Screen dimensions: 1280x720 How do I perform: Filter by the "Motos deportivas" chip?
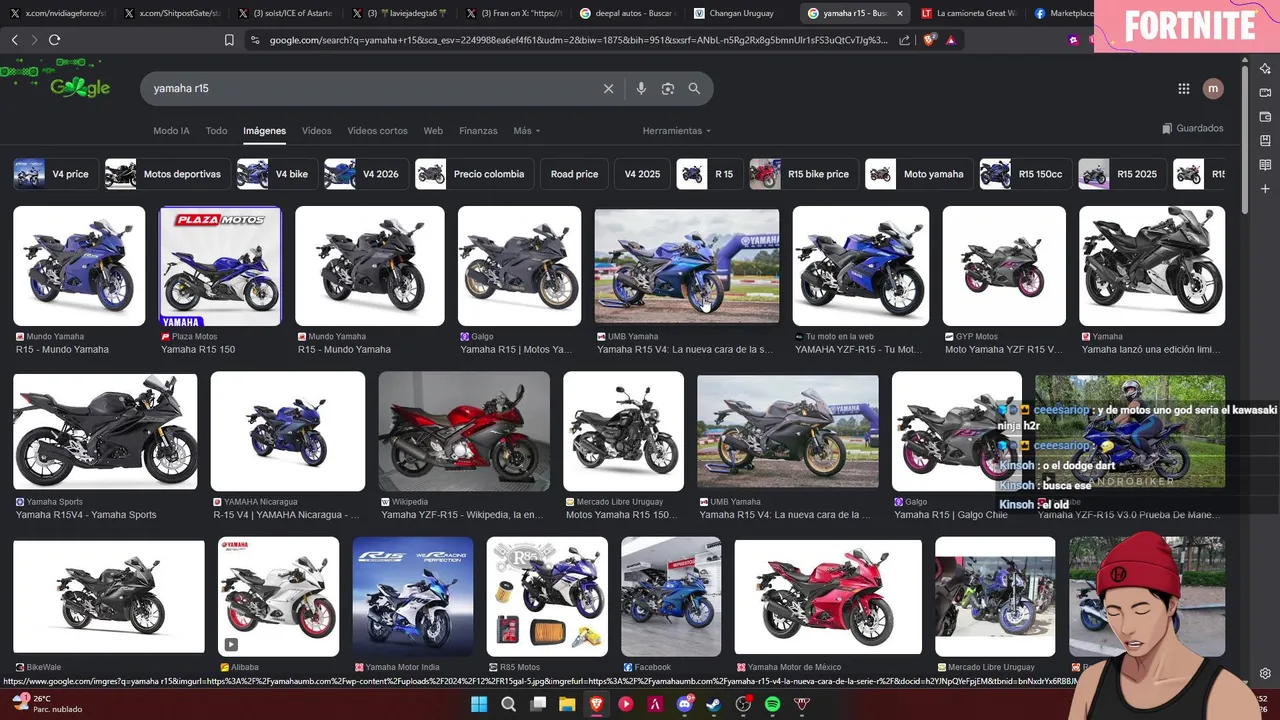tap(167, 174)
